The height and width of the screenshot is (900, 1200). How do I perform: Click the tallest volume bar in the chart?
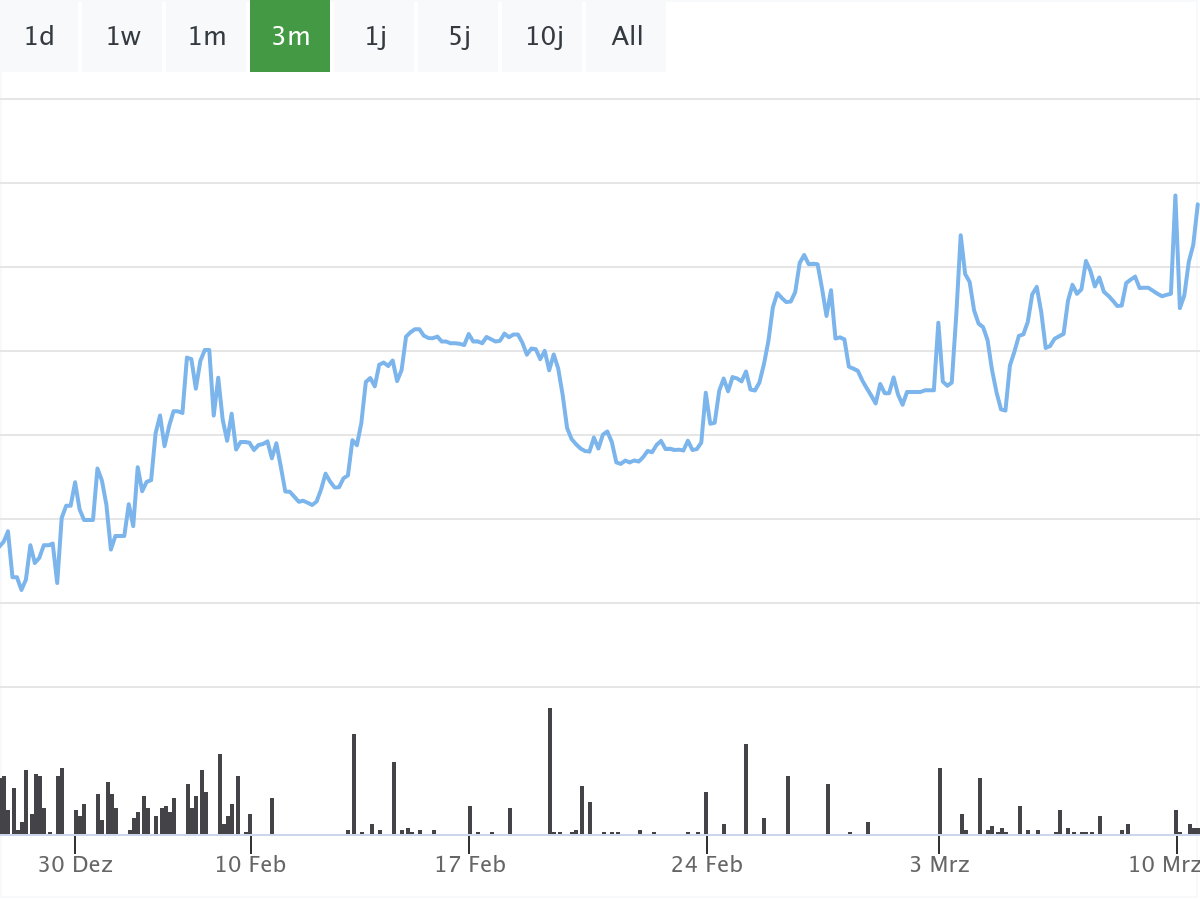click(x=550, y=770)
